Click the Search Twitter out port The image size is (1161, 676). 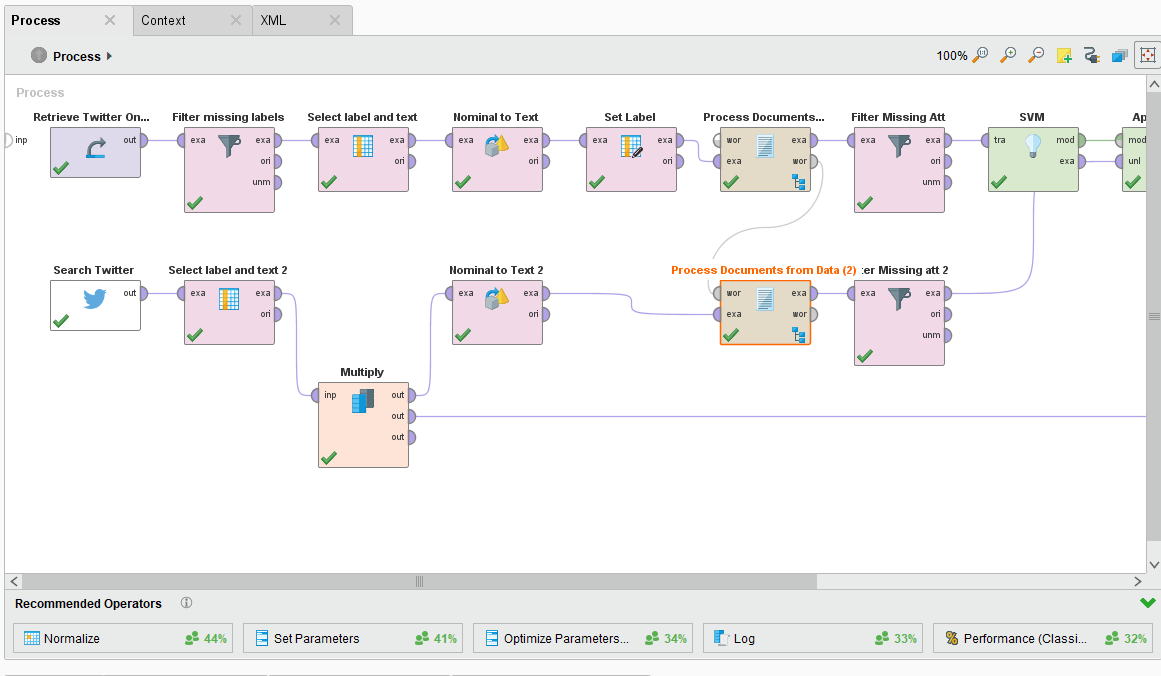pyautogui.click(x=144, y=293)
